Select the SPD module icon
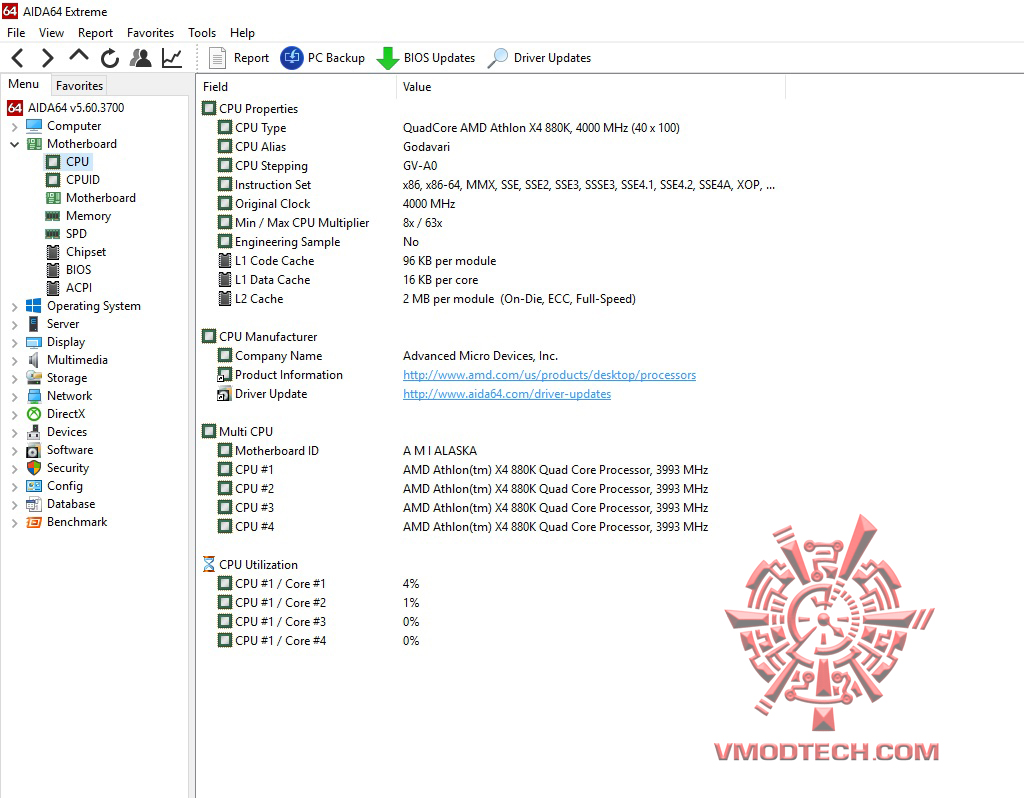This screenshot has width=1024, height=798. pyautogui.click(x=53, y=234)
